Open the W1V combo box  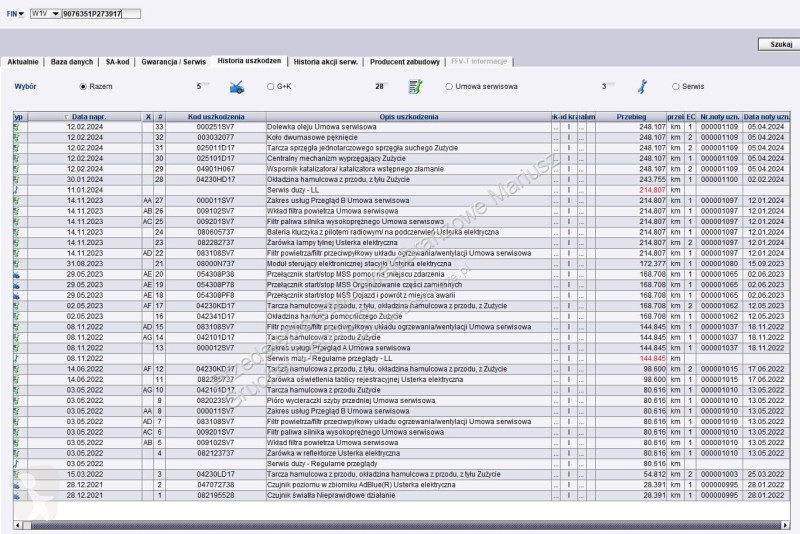45,14
